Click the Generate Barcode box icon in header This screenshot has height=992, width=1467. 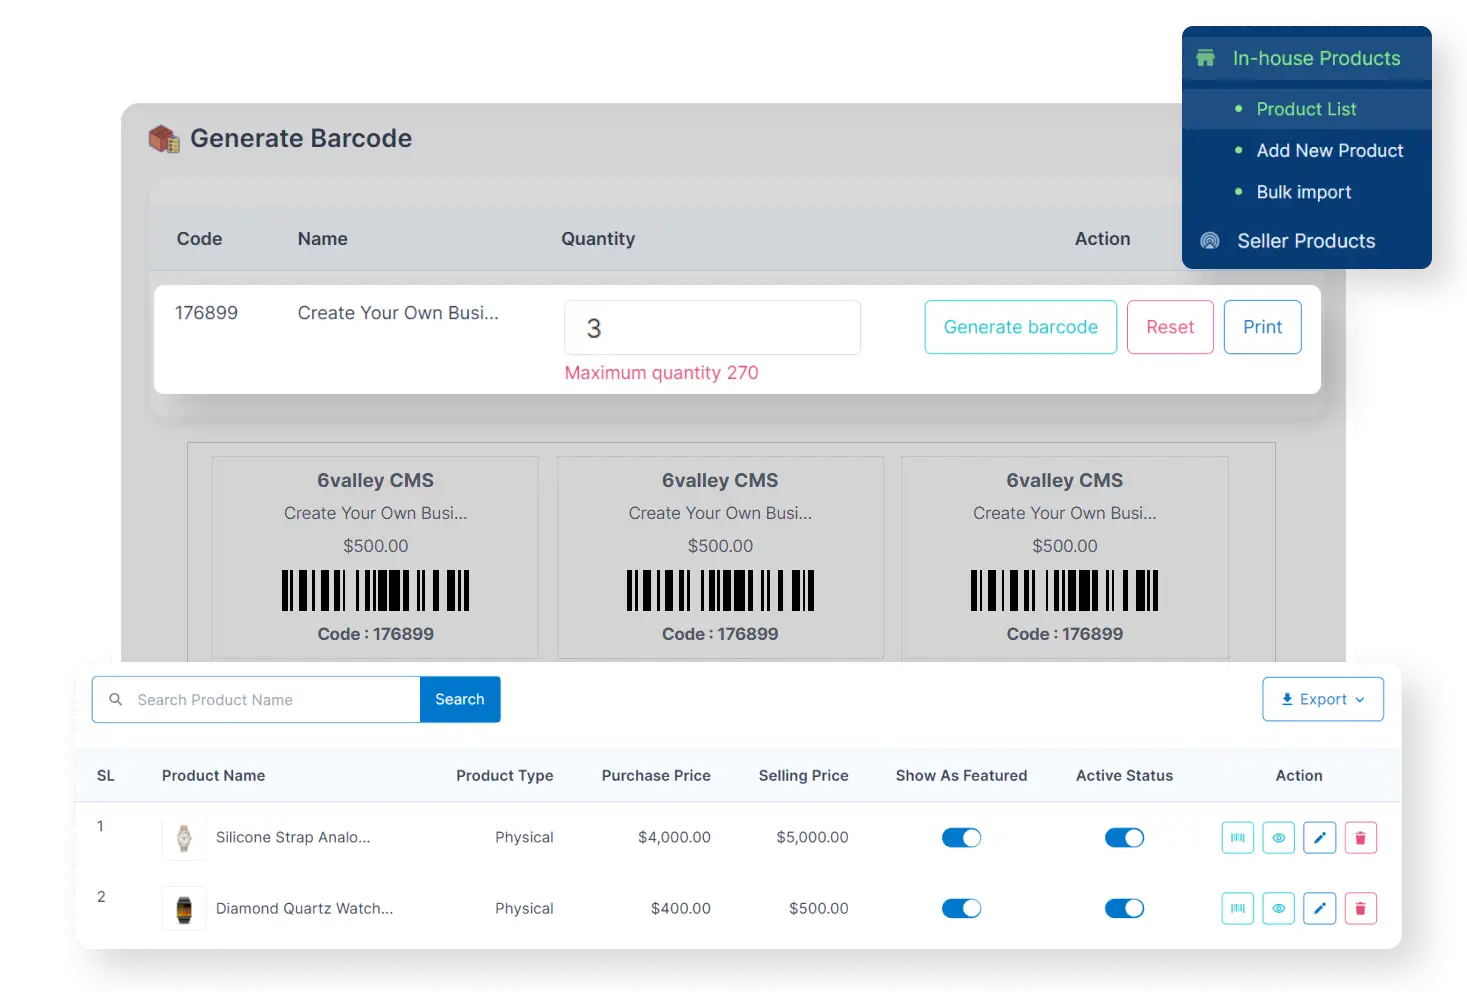(x=163, y=138)
